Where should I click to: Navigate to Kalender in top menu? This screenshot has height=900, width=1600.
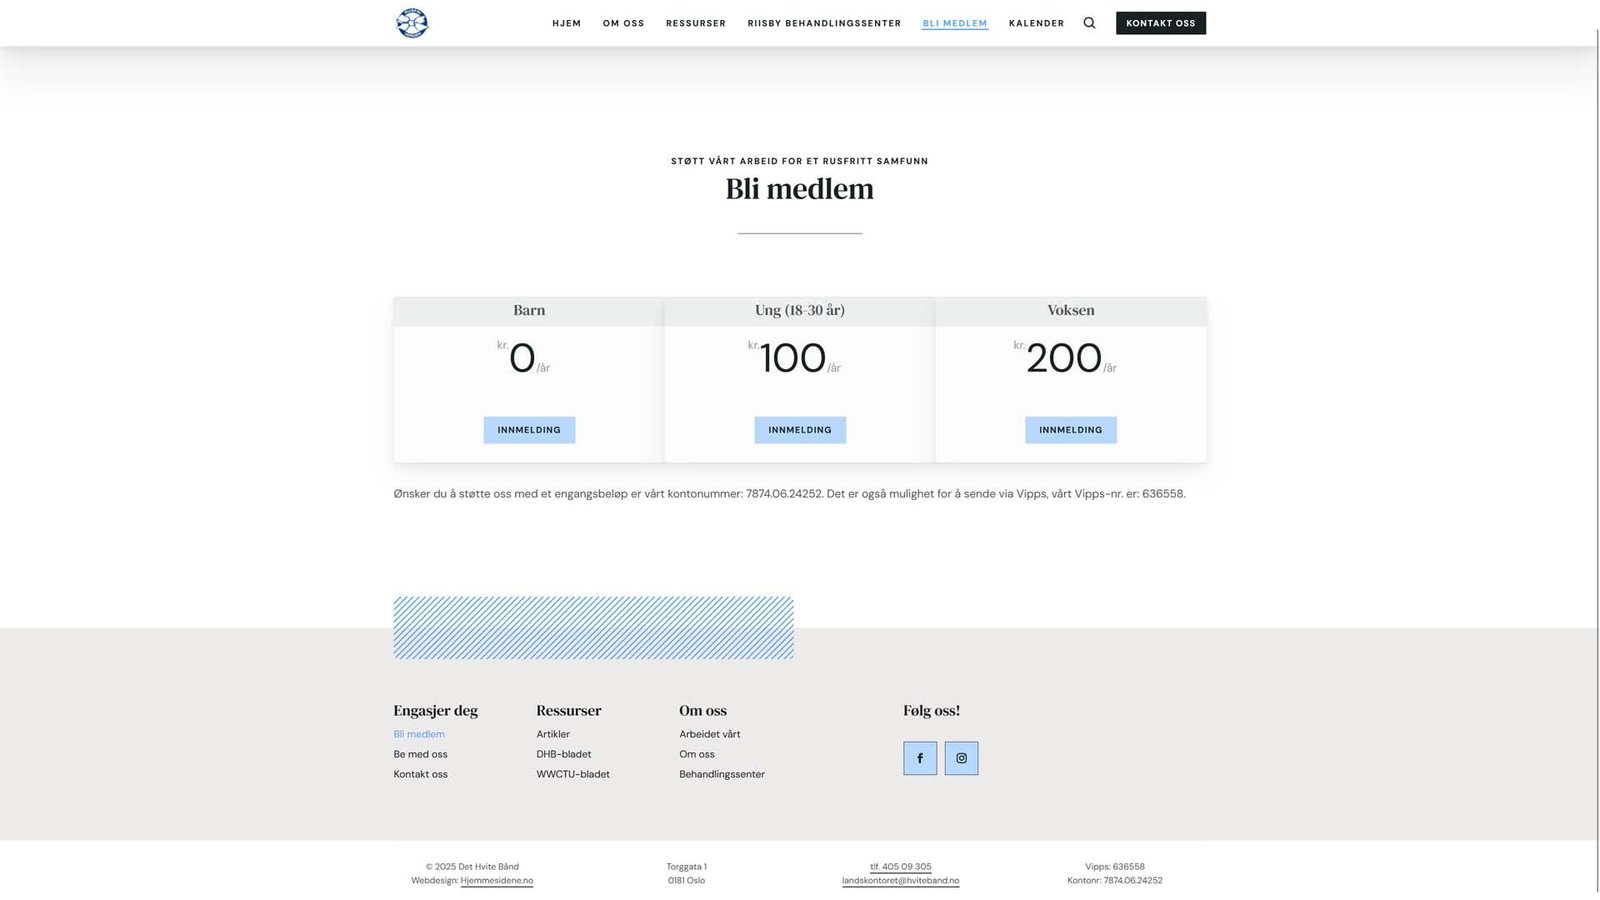coord(1036,23)
